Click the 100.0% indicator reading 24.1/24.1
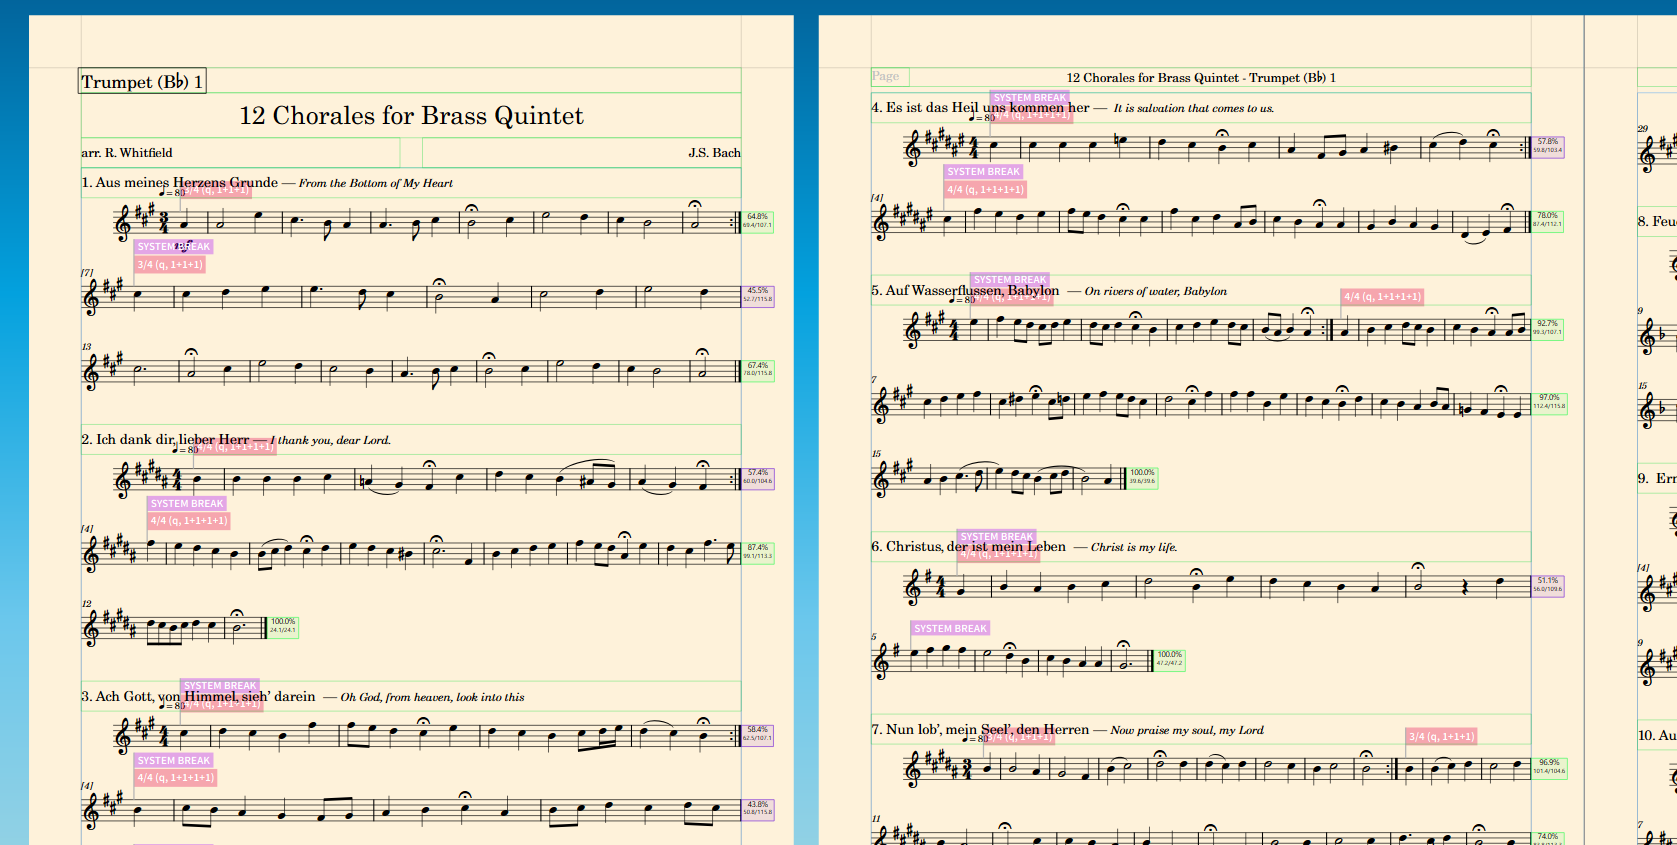Viewport: 1677px width, 845px height. click(282, 626)
